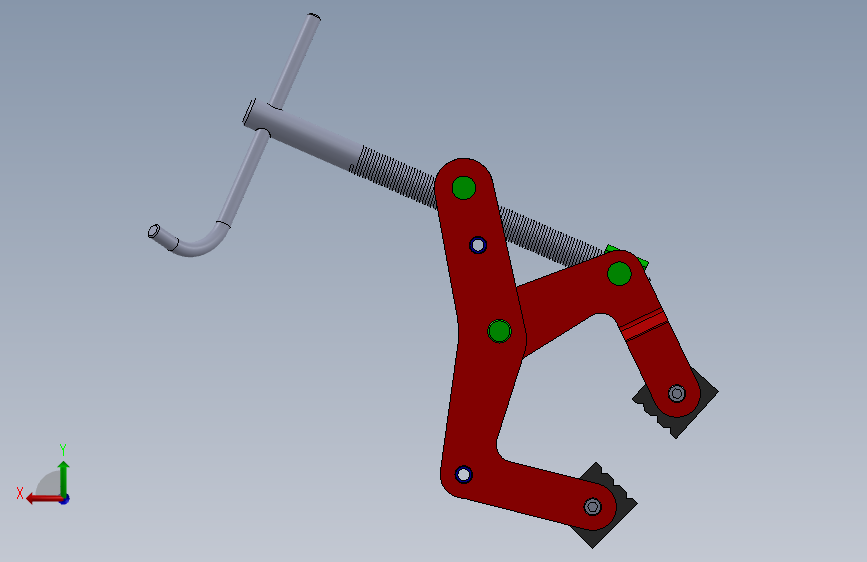
Task: Select the gray hex bolt on the upper jaw
Action: click(x=677, y=393)
